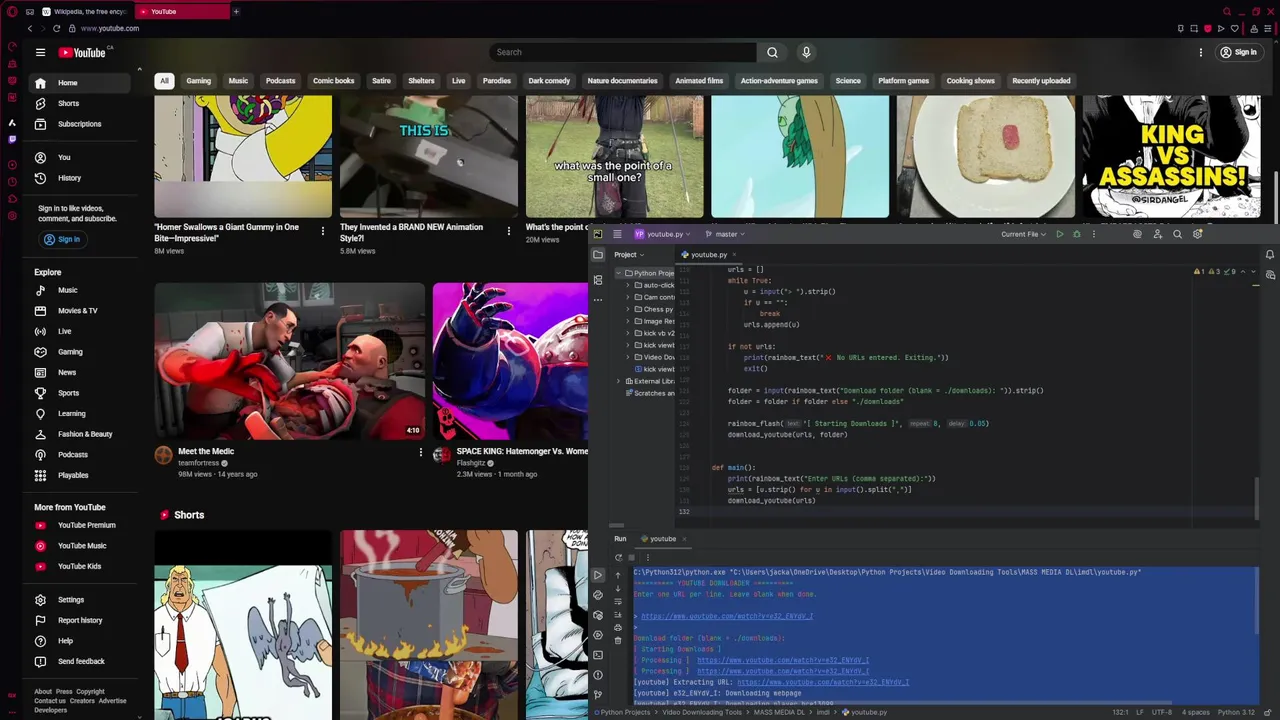Open the Structure tool window in PyCharm
This screenshot has width=1280, height=720.
(x=598, y=280)
